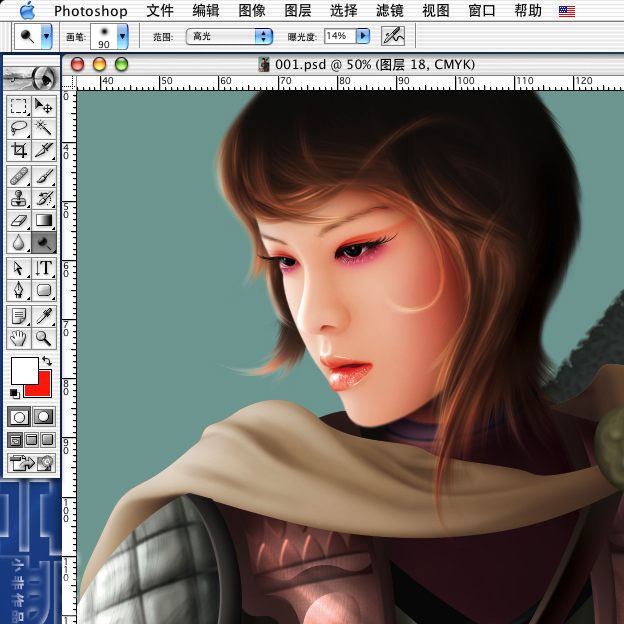Select the History Brush tool
Image resolution: width=624 pixels, height=624 pixels.
[44, 198]
